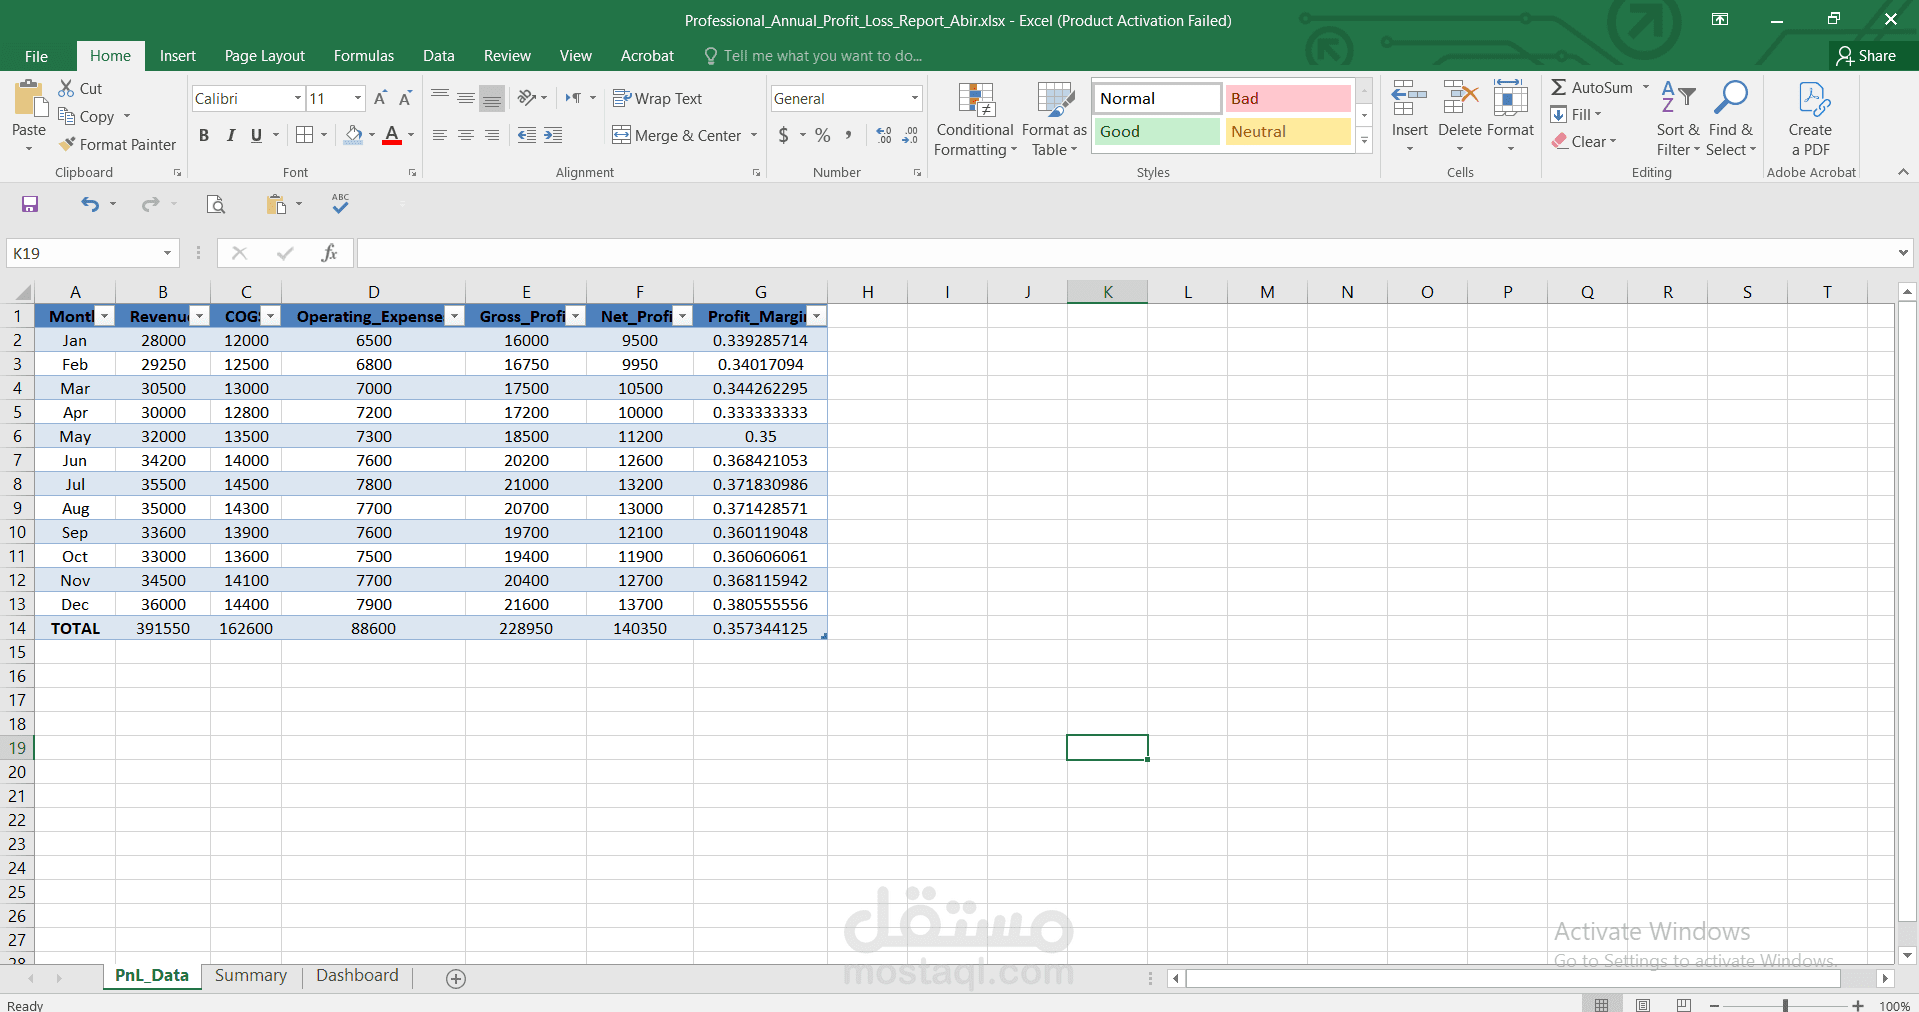Toggle Italic formatting
The width and height of the screenshot is (1919, 1012).
coord(230,135)
